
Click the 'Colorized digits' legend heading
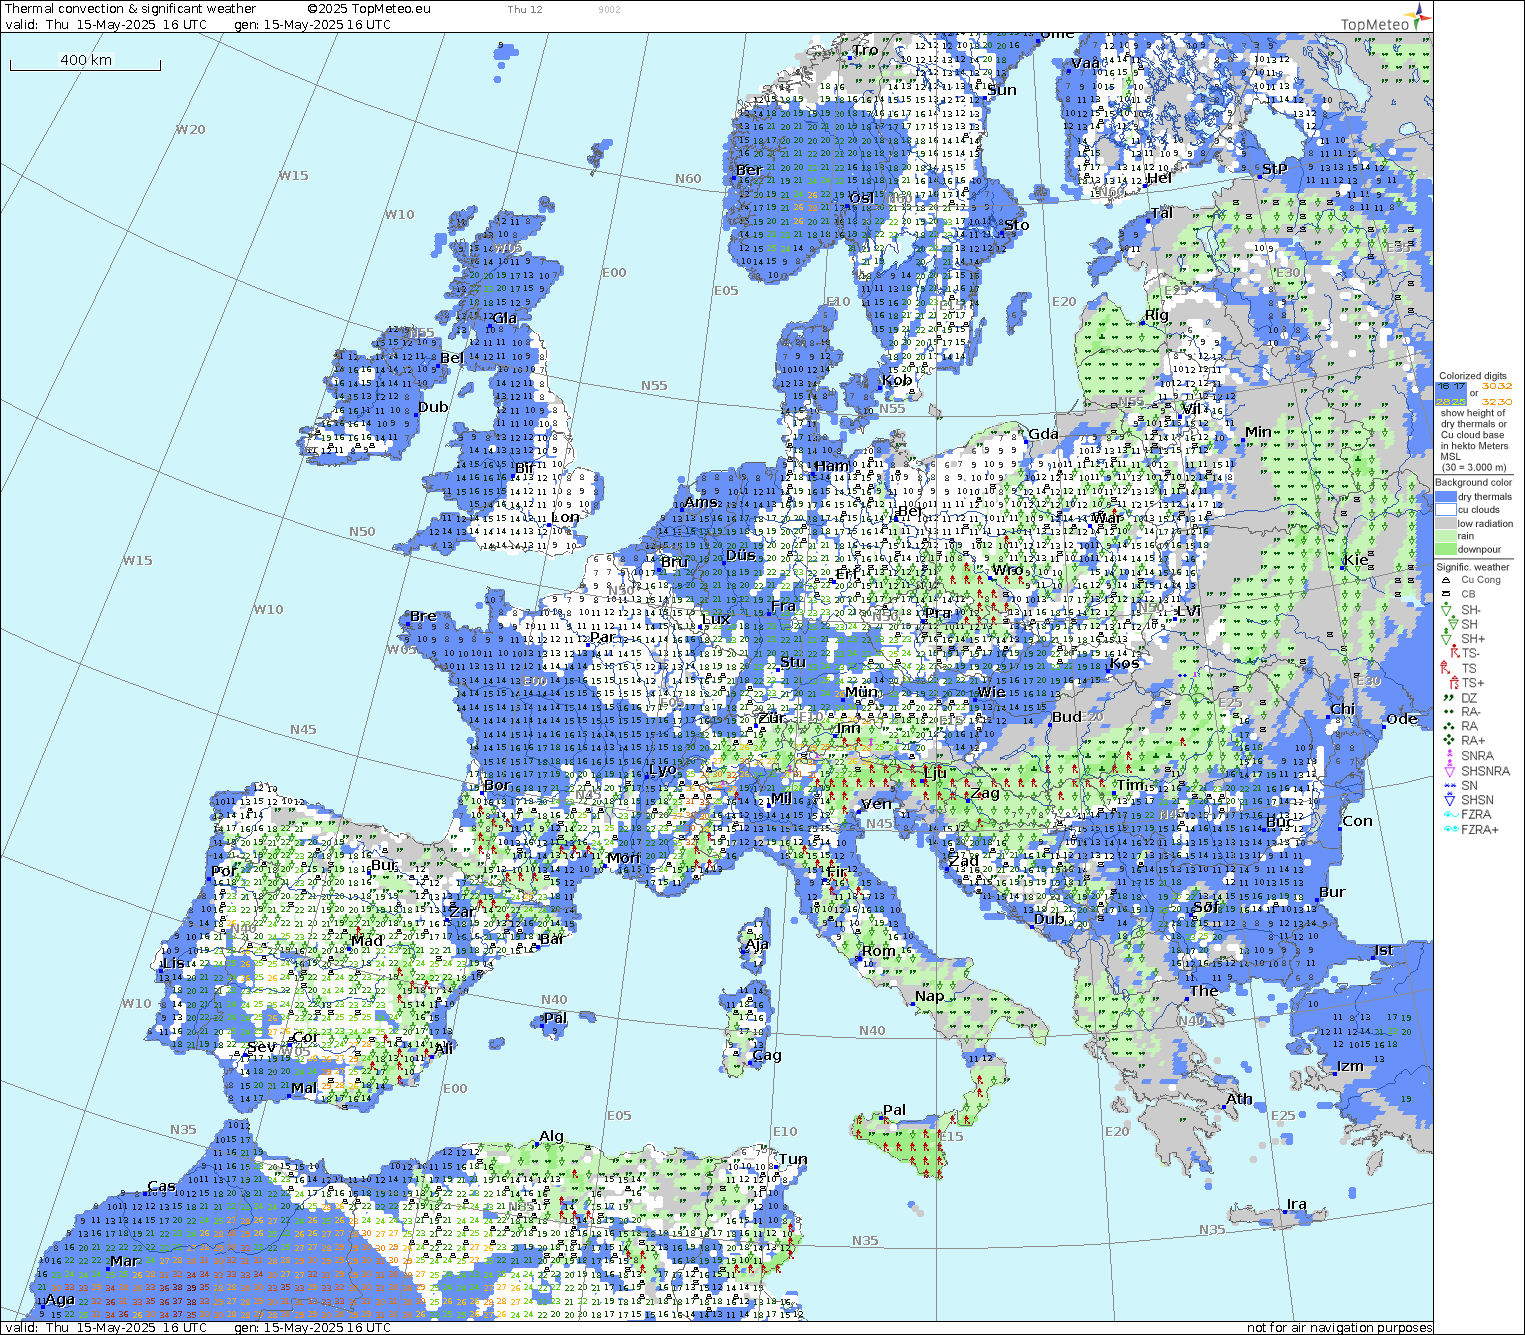pos(1472,376)
